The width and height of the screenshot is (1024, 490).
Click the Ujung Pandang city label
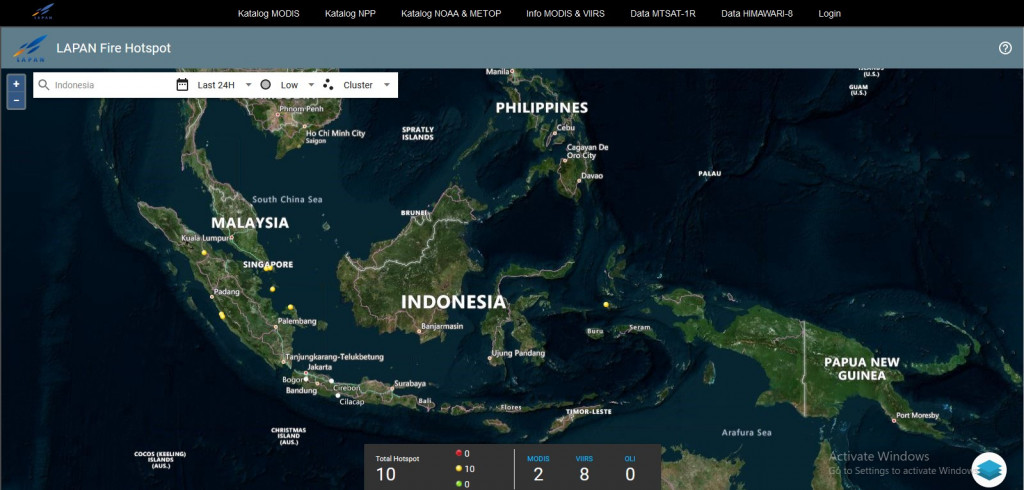[x=519, y=353]
